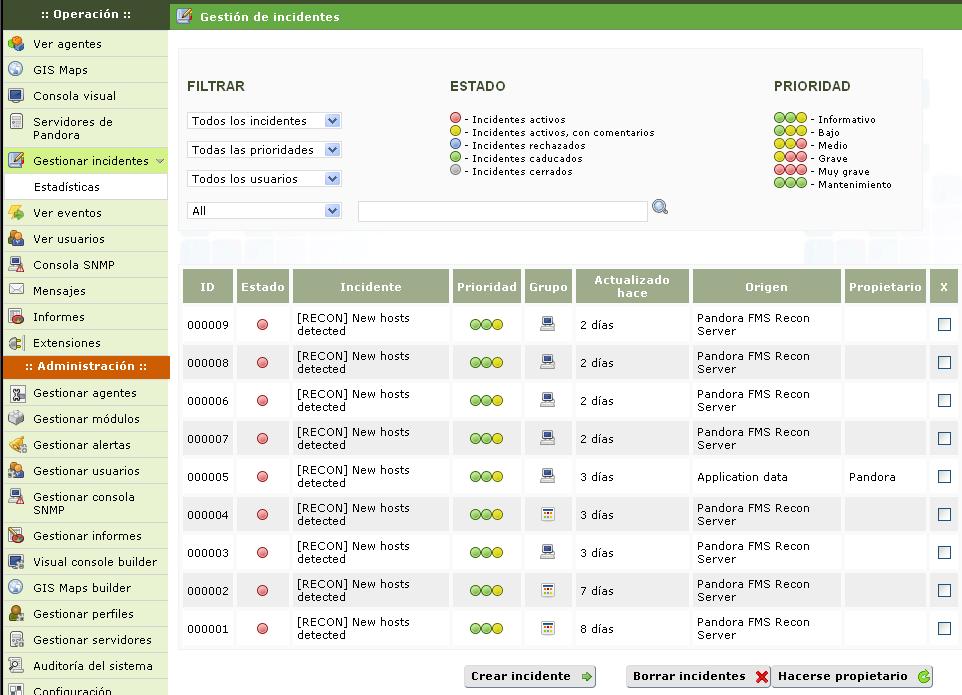
Task: Click the Consola SNMP sidebar icon
Action: (x=16, y=265)
